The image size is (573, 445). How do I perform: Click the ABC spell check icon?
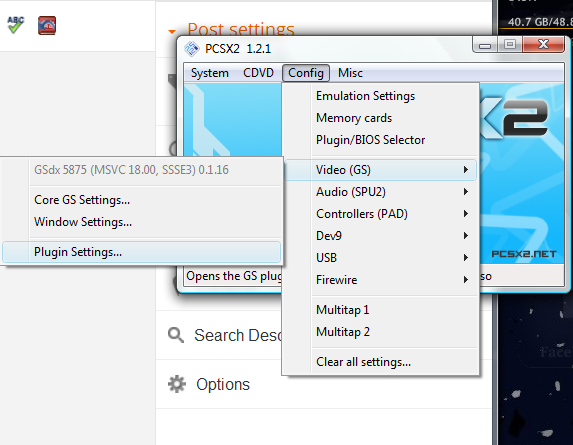pos(16,25)
